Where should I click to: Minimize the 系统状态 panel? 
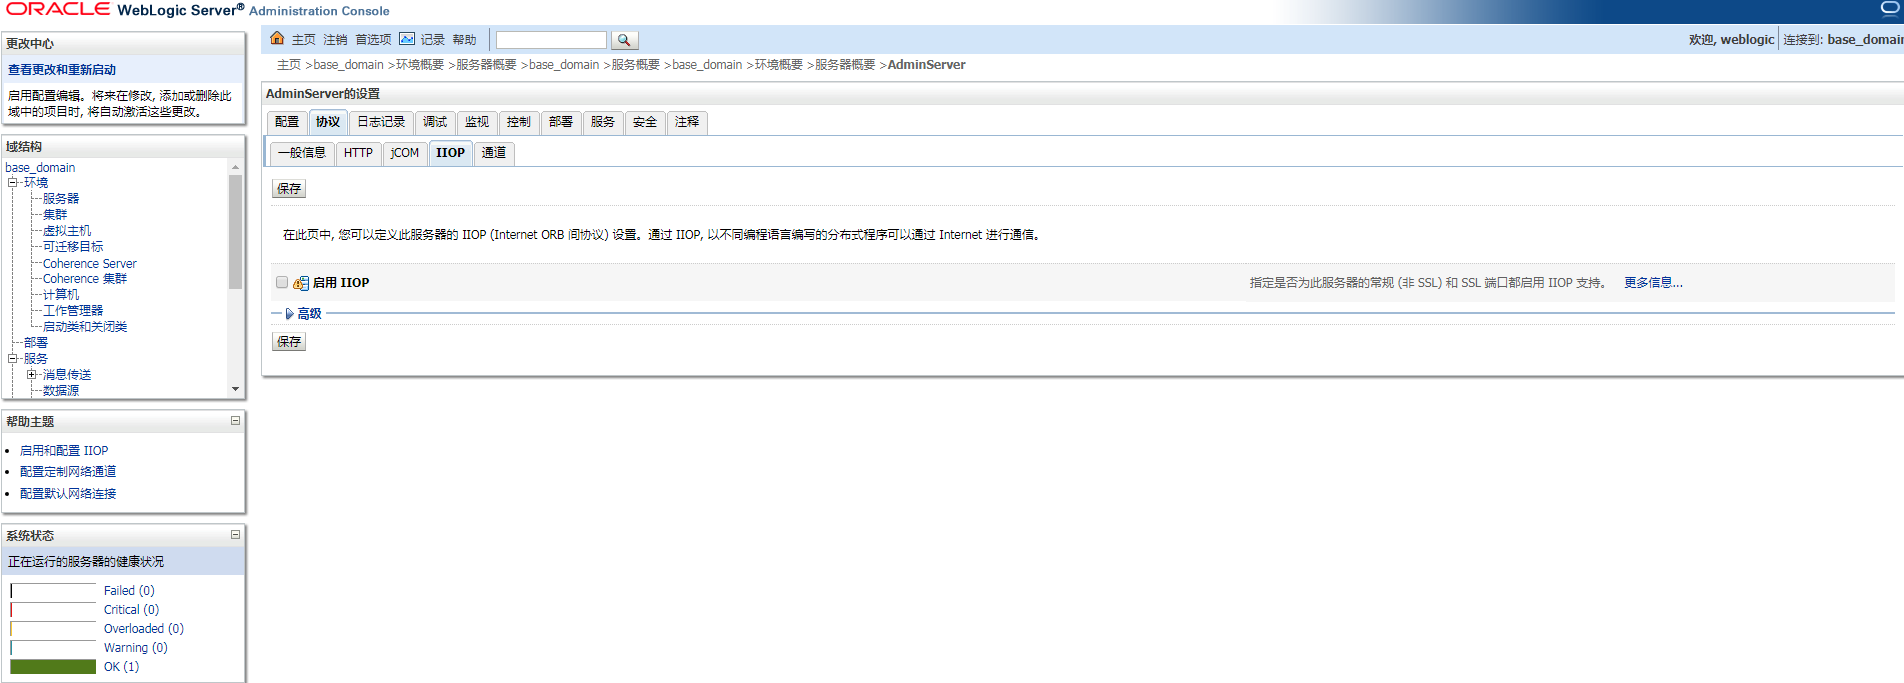(x=236, y=535)
